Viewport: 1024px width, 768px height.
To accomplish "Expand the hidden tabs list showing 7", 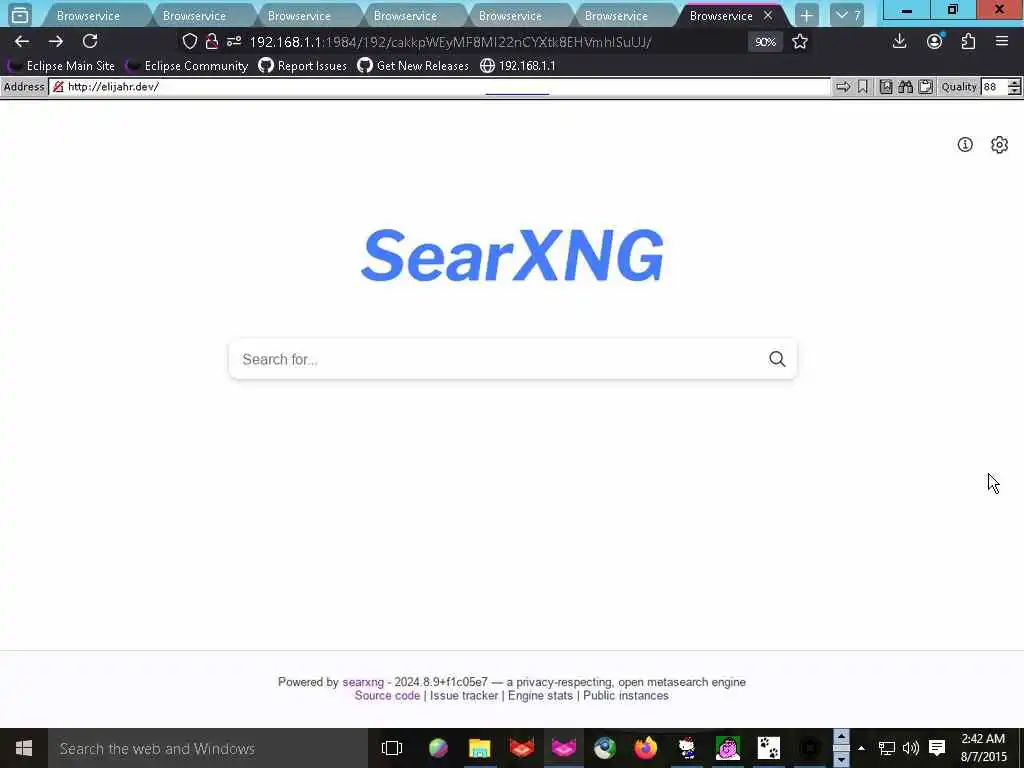I will tap(848, 16).
